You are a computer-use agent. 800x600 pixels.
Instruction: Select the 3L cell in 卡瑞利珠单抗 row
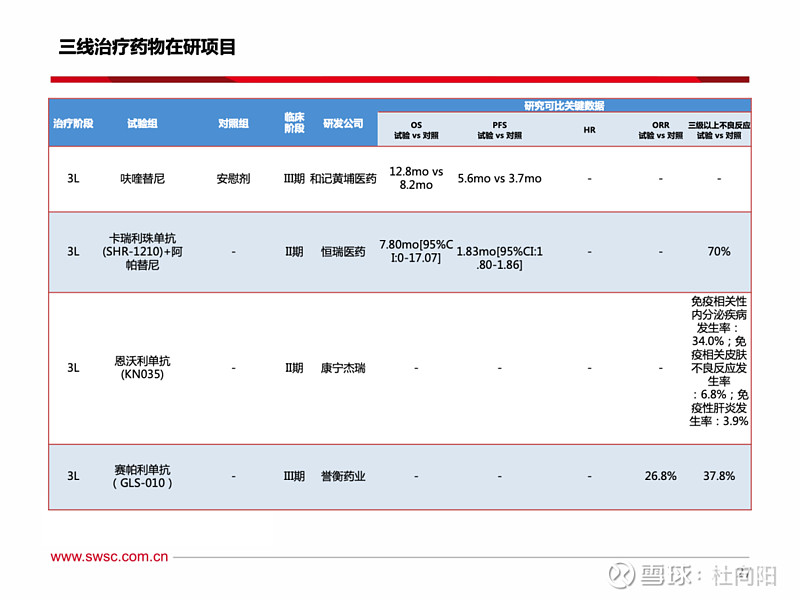pos(73,252)
